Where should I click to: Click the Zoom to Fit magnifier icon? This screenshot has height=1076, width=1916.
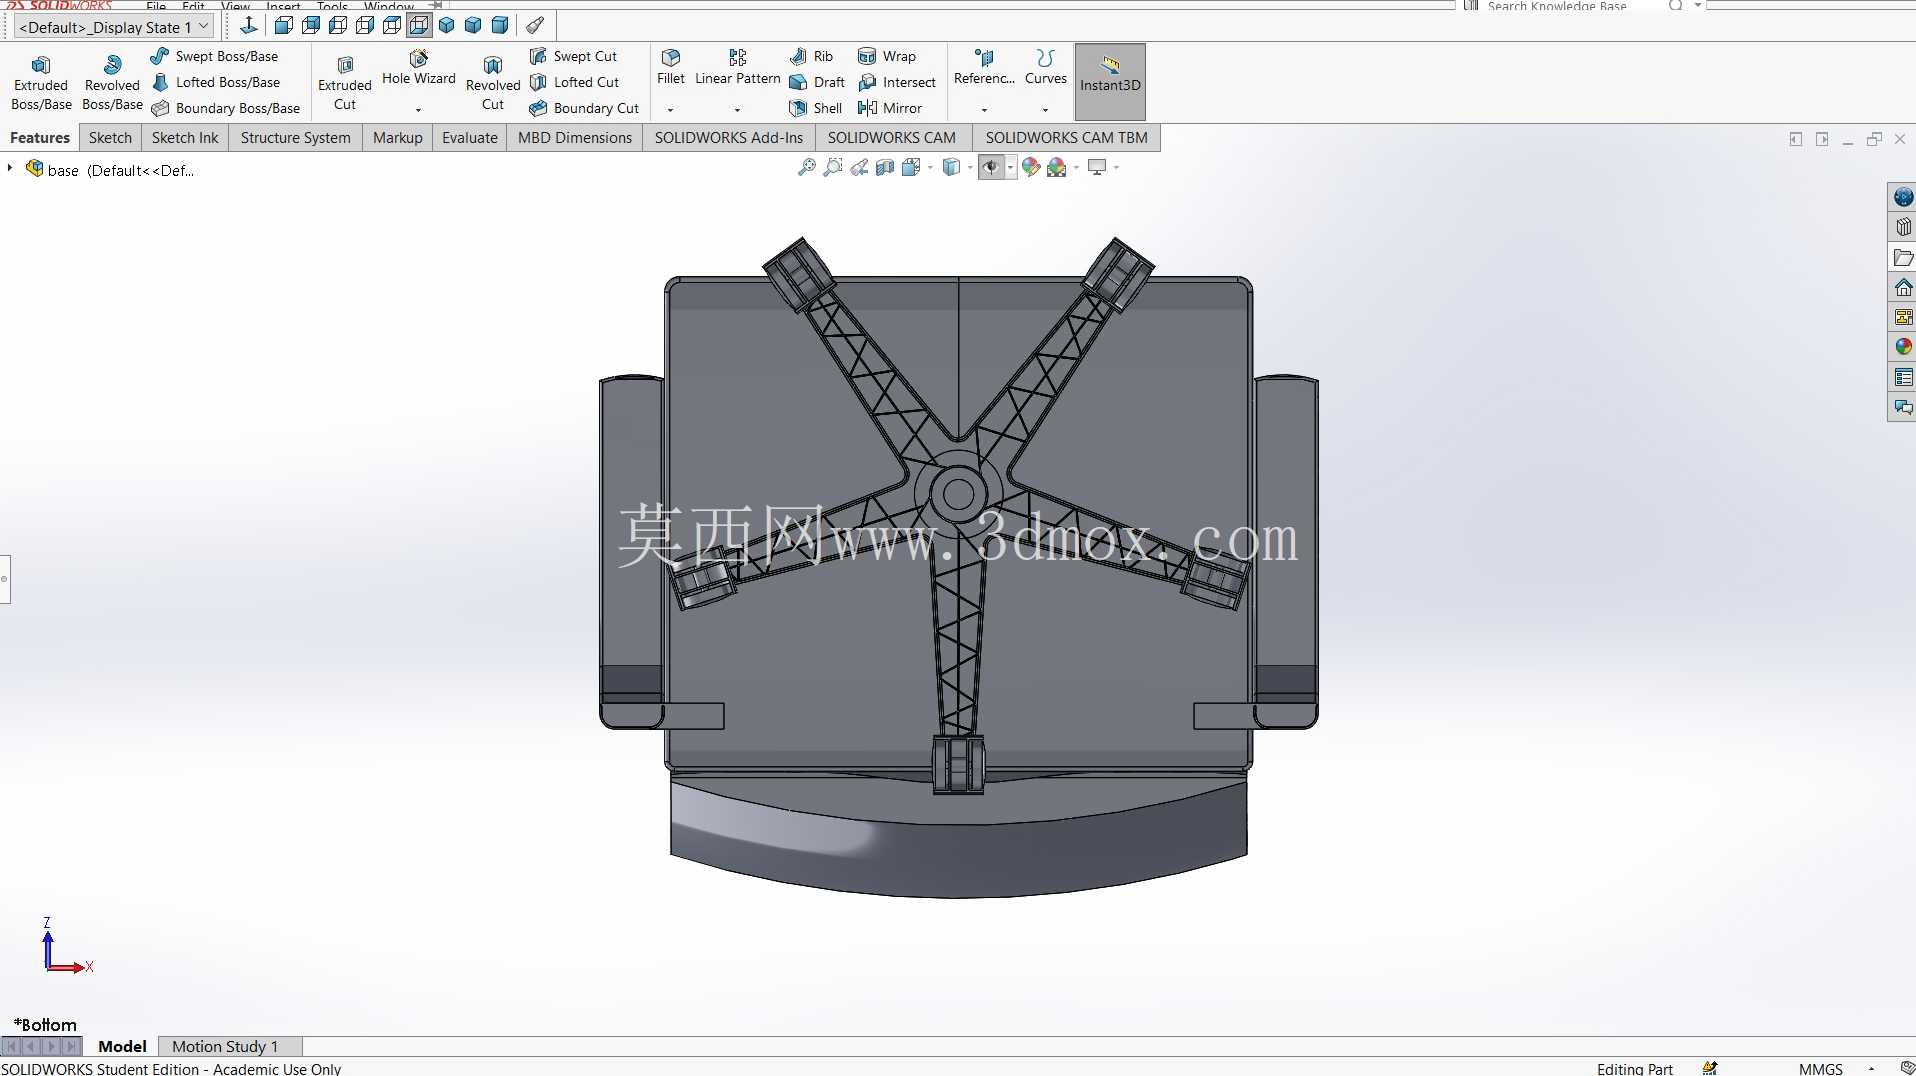[x=806, y=168]
